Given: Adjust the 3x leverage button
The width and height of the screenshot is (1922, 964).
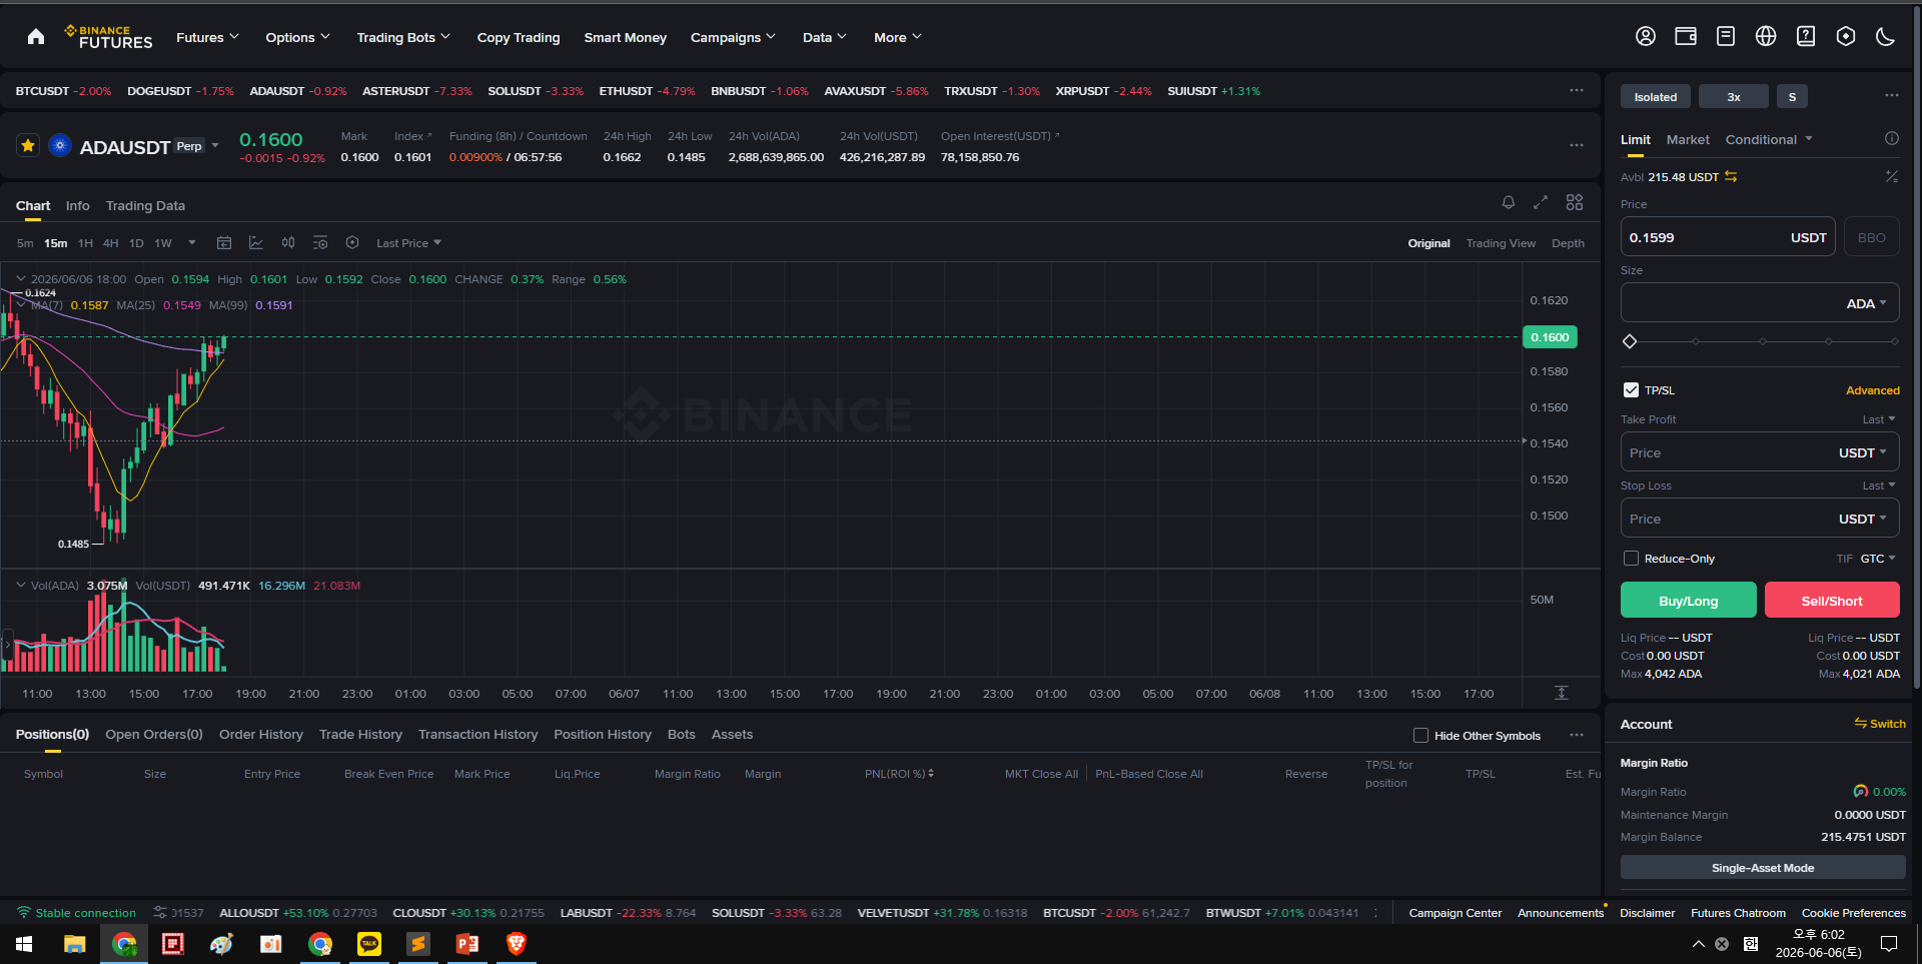Looking at the screenshot, I should (x=1733, y=96).
